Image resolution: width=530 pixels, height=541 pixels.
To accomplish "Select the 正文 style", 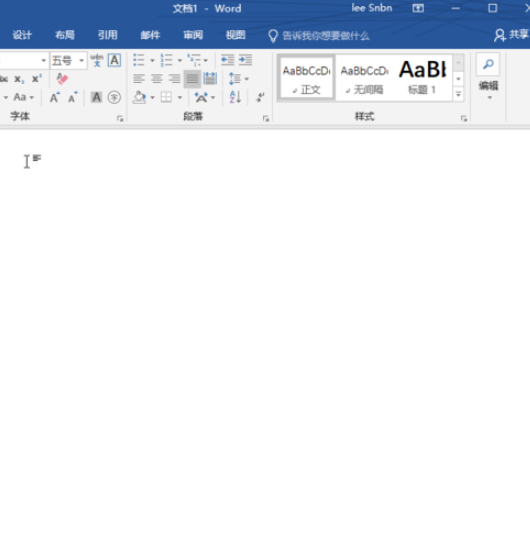I will [x=306, y=78].
